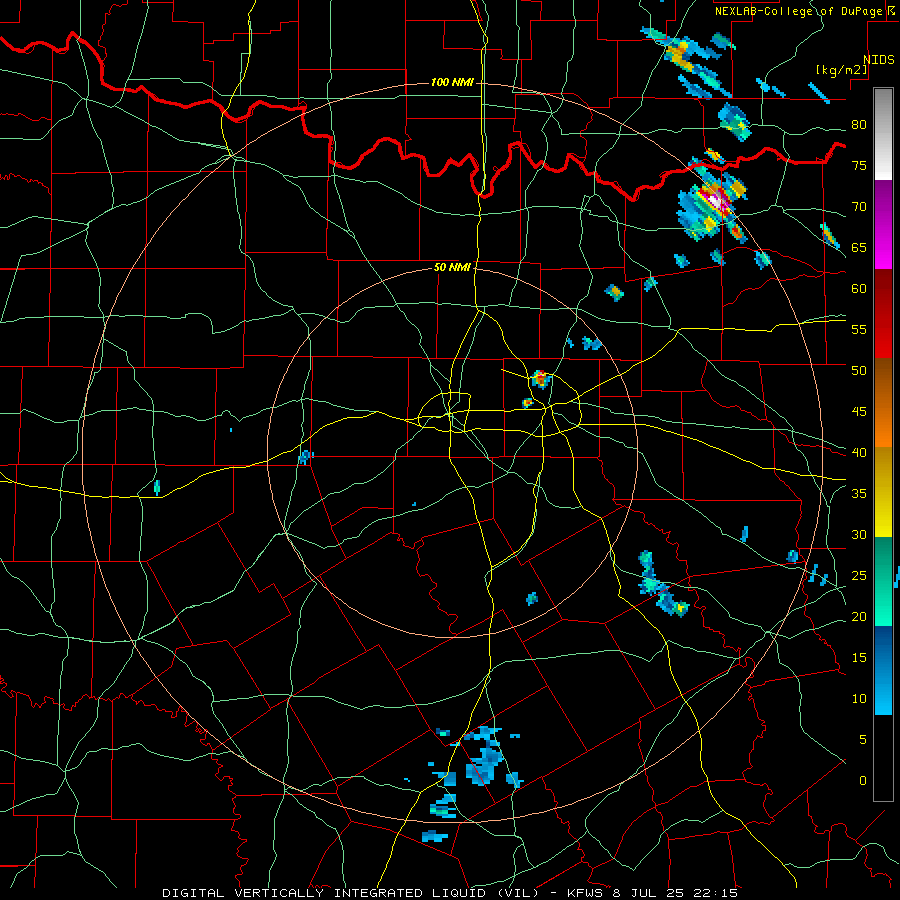Pick the orange segment of the color bar
Image resolution: width=900 pixels, height=900 pixels.
pos(883,425)
